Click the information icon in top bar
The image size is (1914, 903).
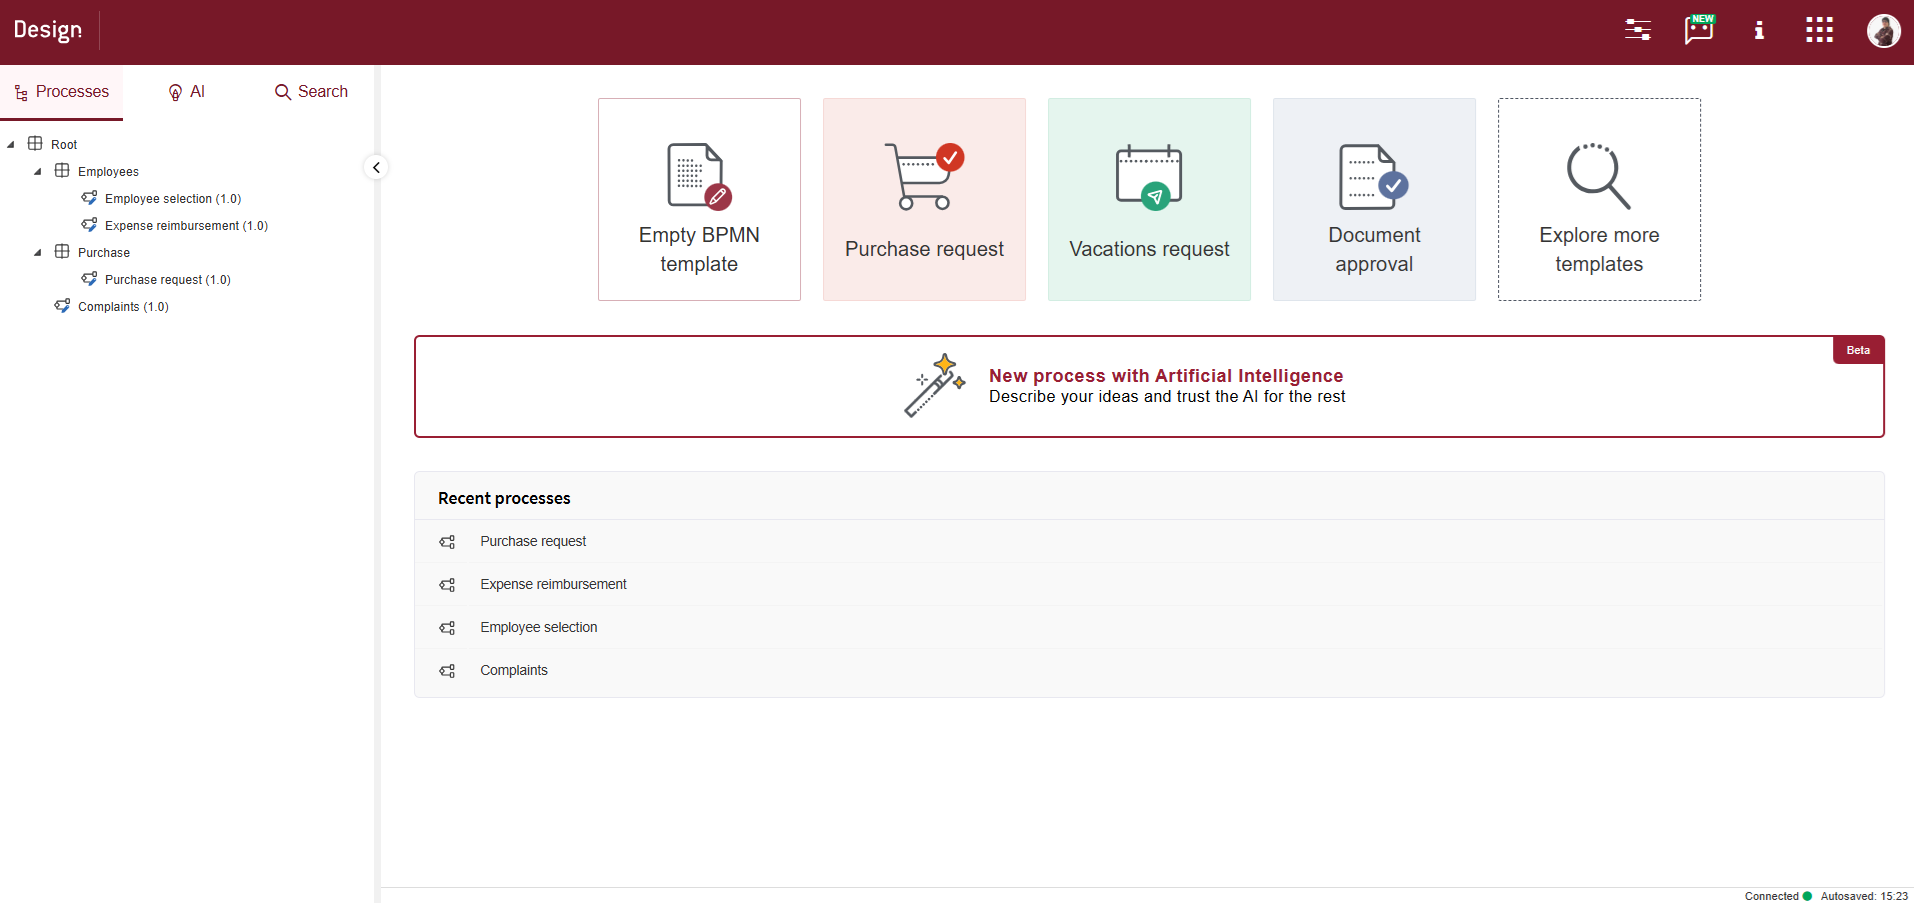pos(1759,30)
